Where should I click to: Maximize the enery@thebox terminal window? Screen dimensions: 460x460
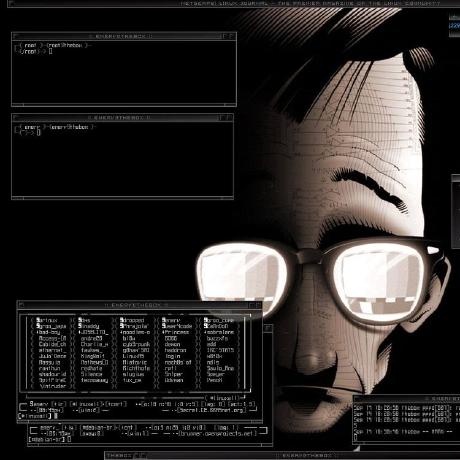(222, 117)
